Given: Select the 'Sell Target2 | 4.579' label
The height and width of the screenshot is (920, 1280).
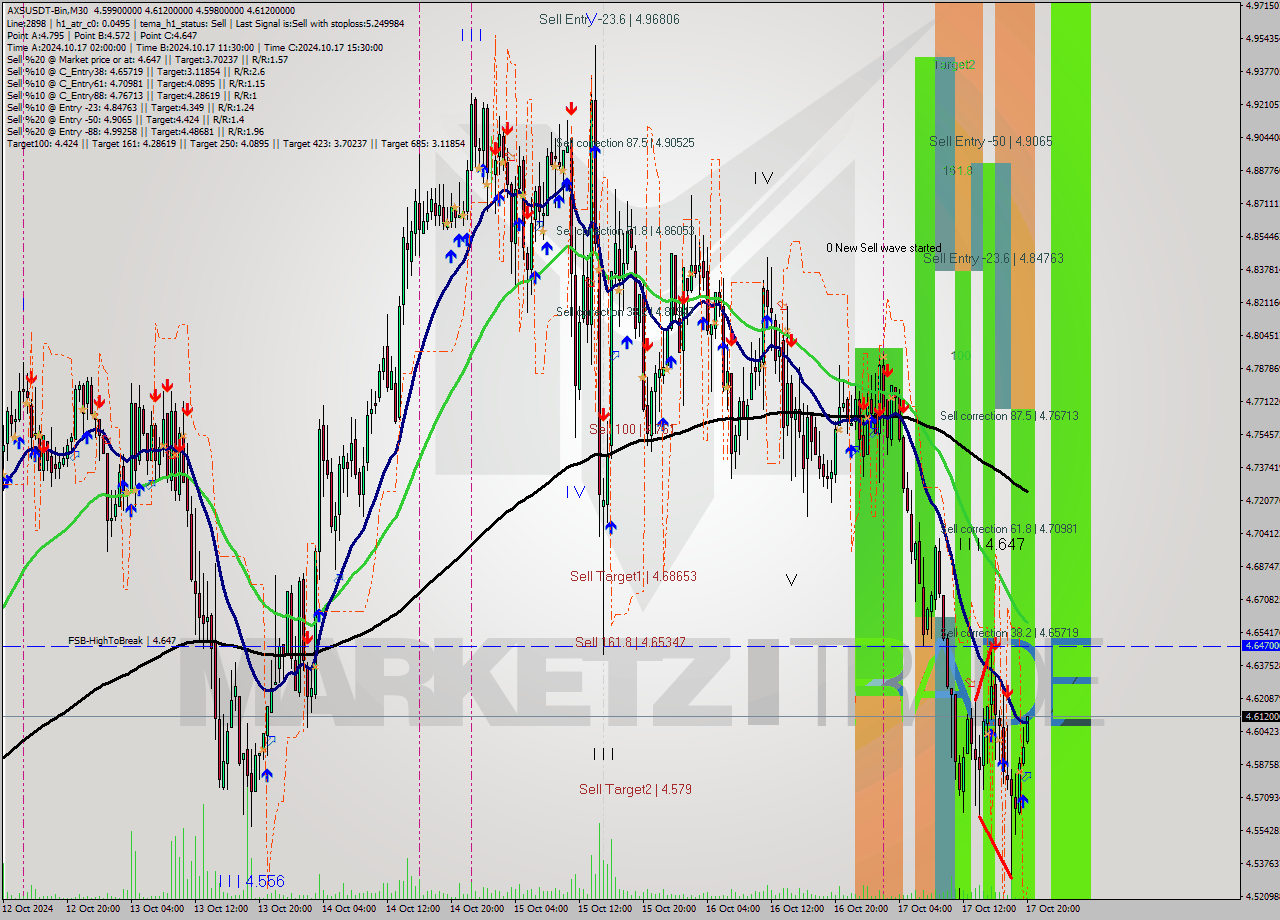Looking at the screenshot, I should [635, 789].
